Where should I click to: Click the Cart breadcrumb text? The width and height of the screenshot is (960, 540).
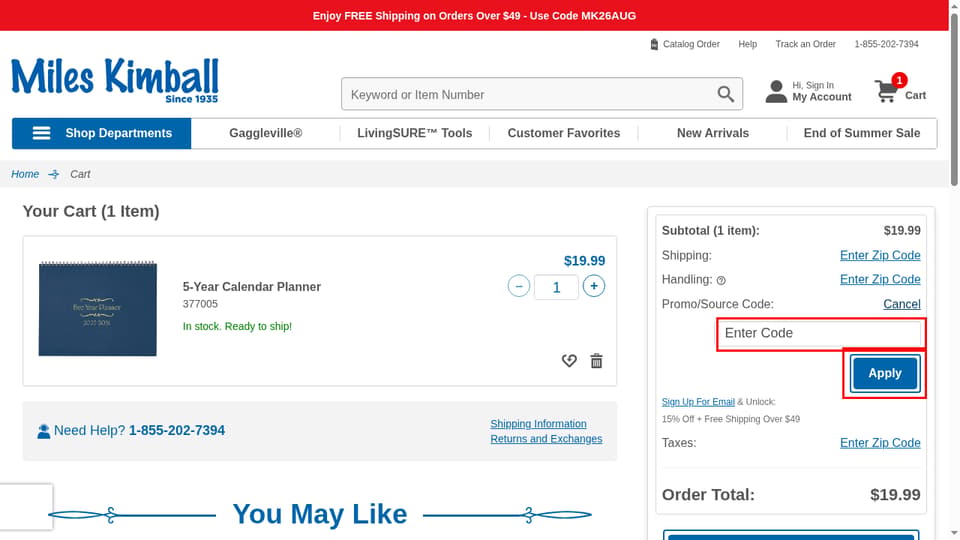80,174
